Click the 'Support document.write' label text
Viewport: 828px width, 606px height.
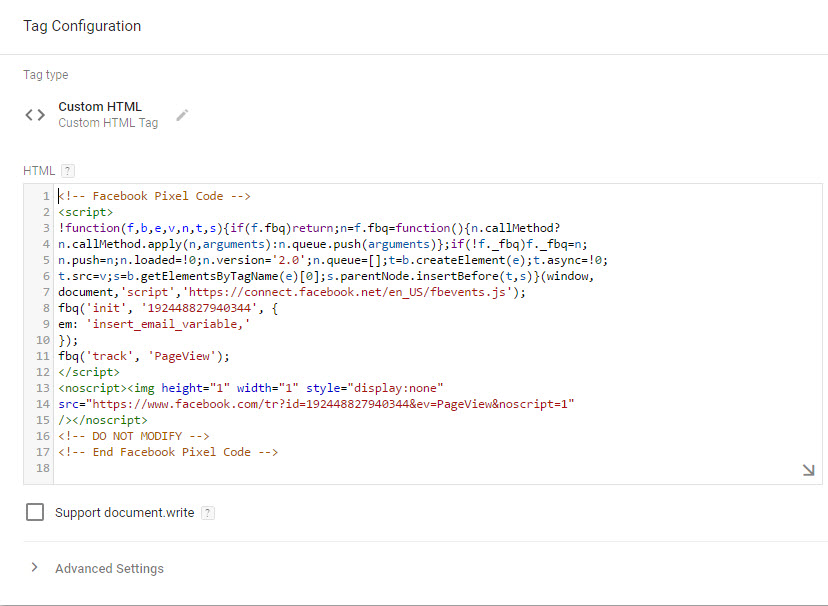125,513
